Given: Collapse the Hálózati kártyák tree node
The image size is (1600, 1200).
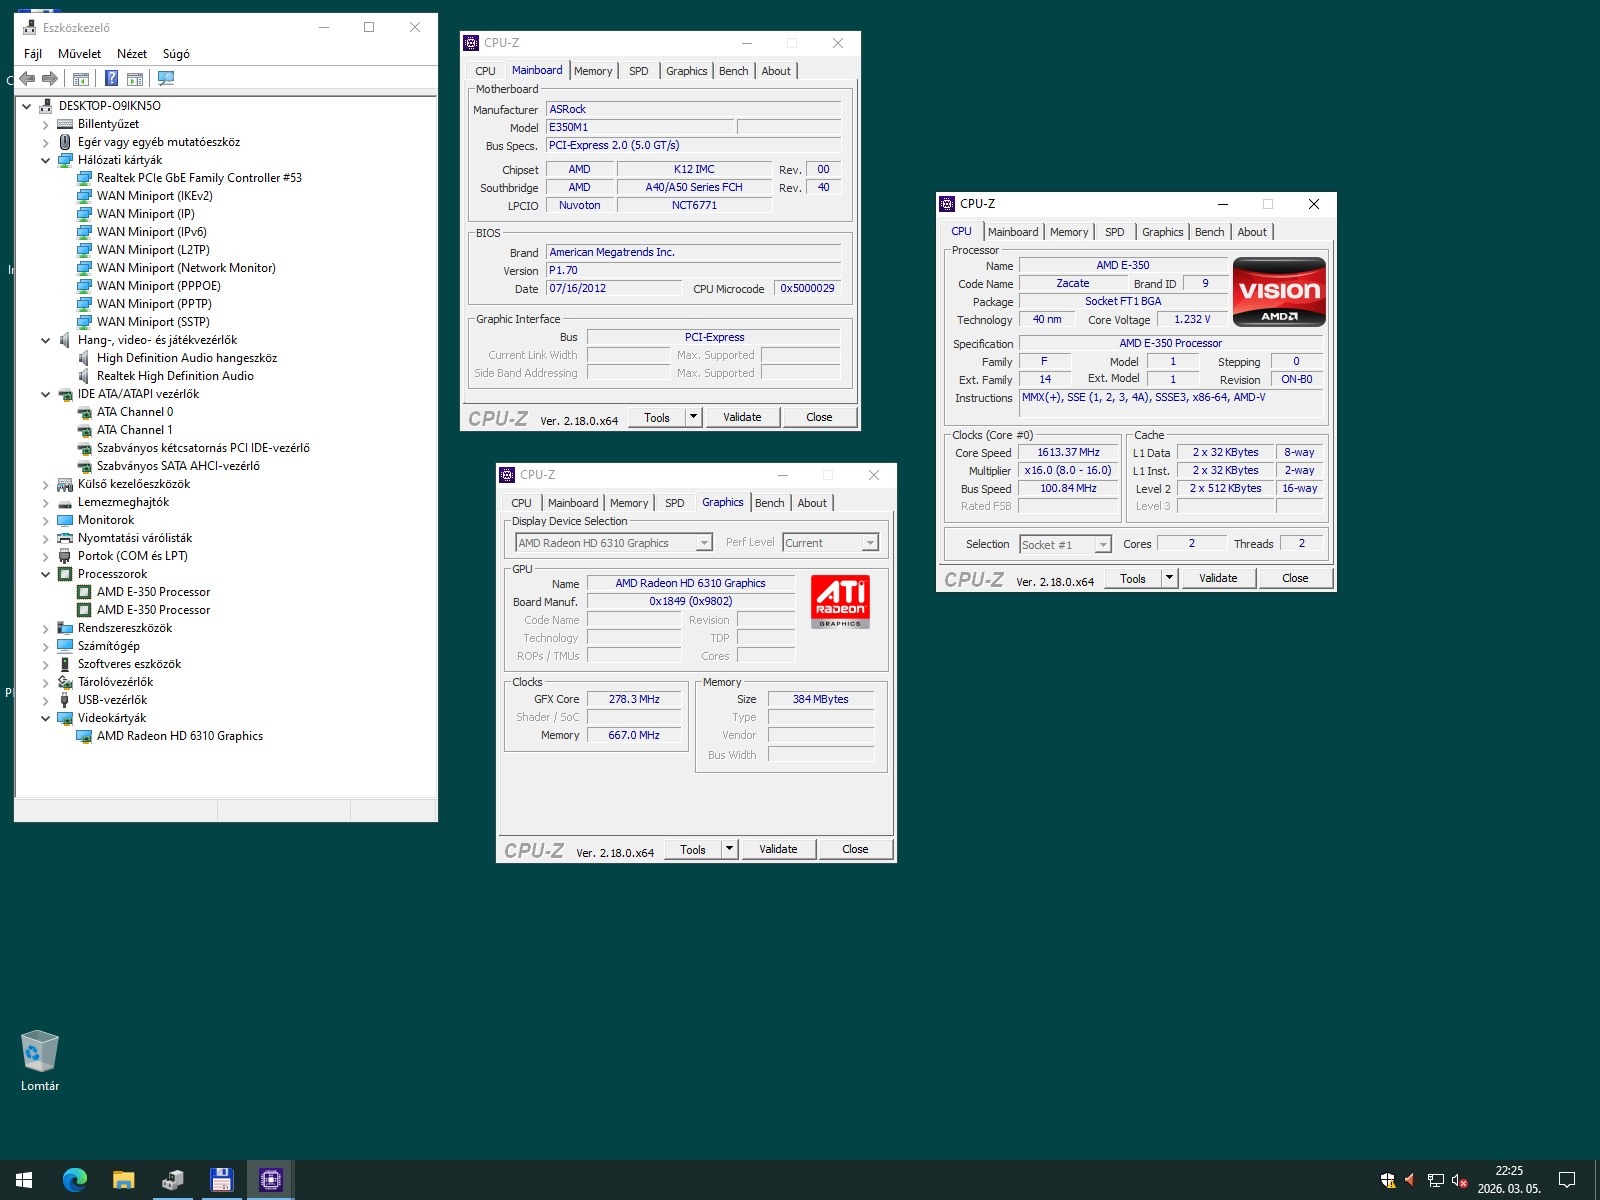Looking at the screenshot, I should 46,160.
